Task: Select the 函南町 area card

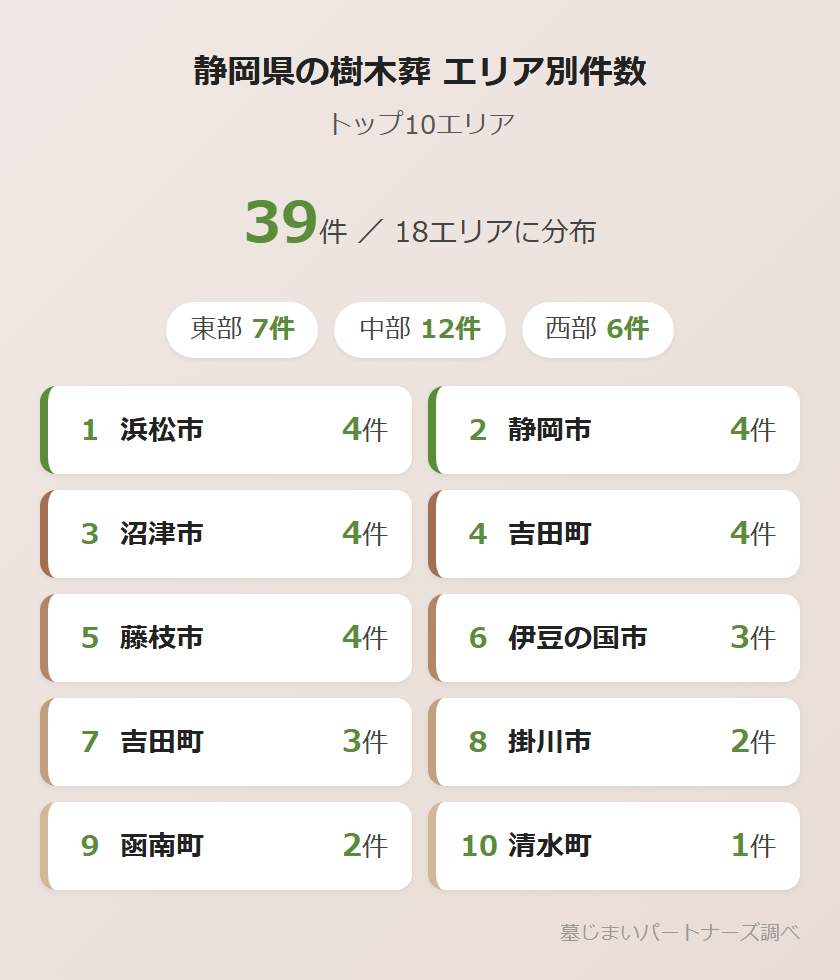Action: [227, 846]
